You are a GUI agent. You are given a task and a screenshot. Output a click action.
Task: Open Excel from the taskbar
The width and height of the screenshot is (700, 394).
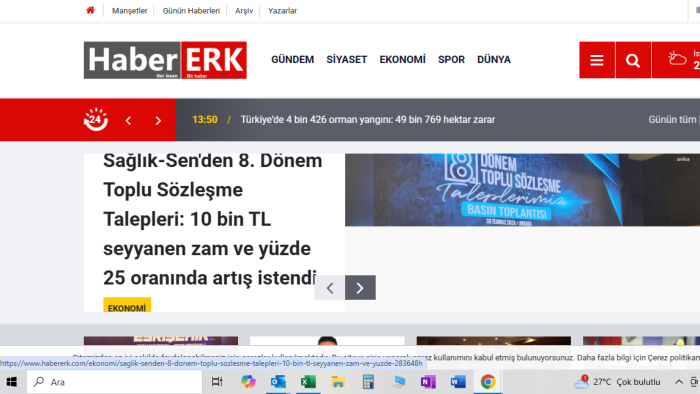[308, 382]
